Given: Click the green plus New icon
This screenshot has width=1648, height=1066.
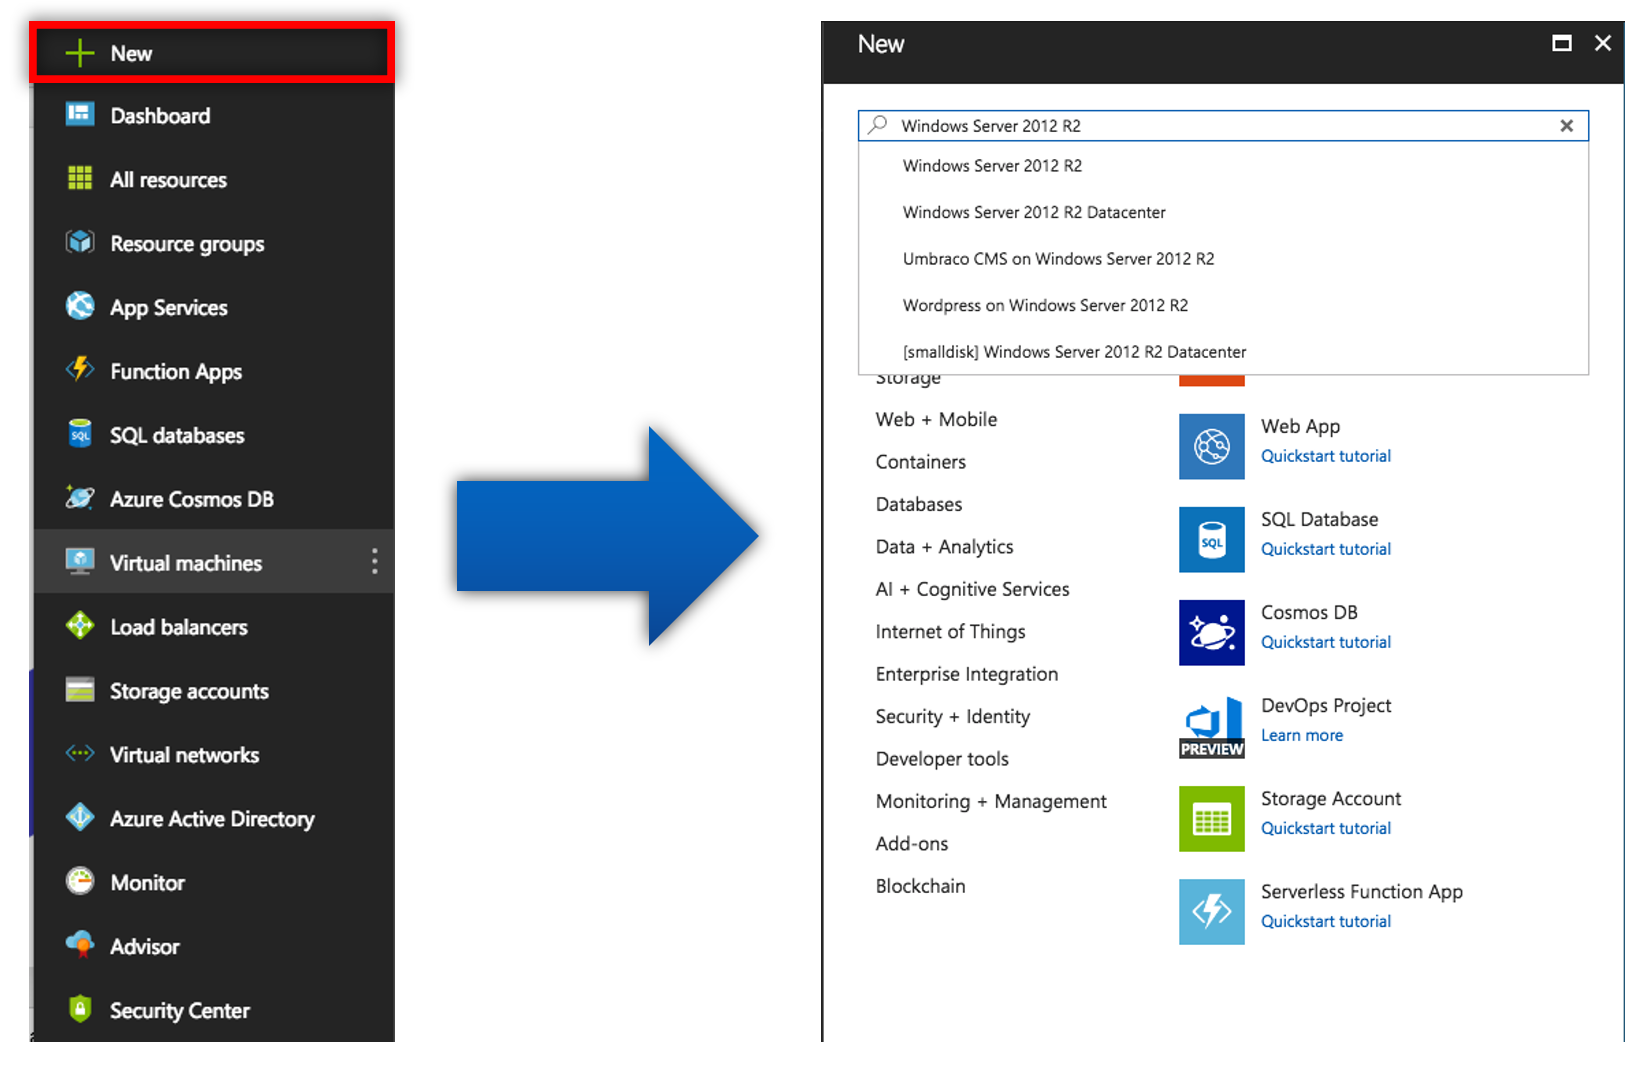Looking at the screenshot, I should tap(80, 53).
